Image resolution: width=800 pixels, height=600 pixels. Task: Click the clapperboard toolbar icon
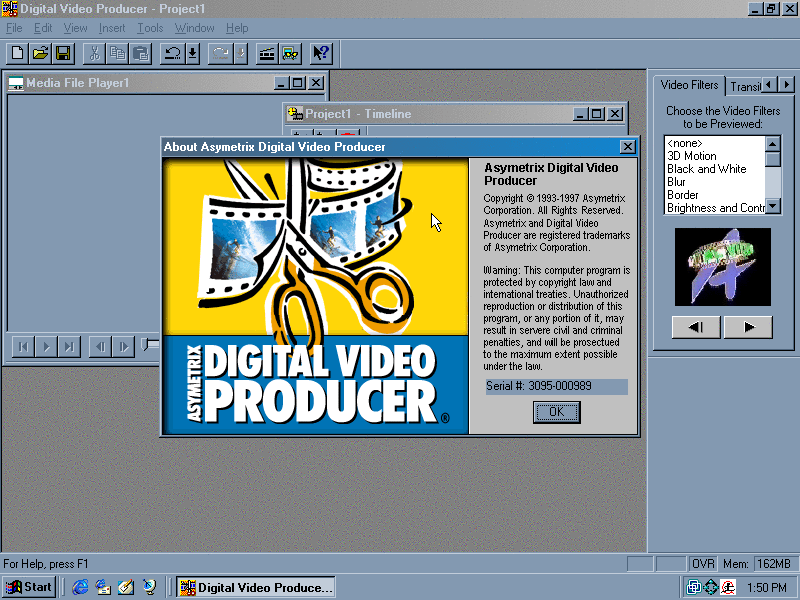click(x=267, y=54)
